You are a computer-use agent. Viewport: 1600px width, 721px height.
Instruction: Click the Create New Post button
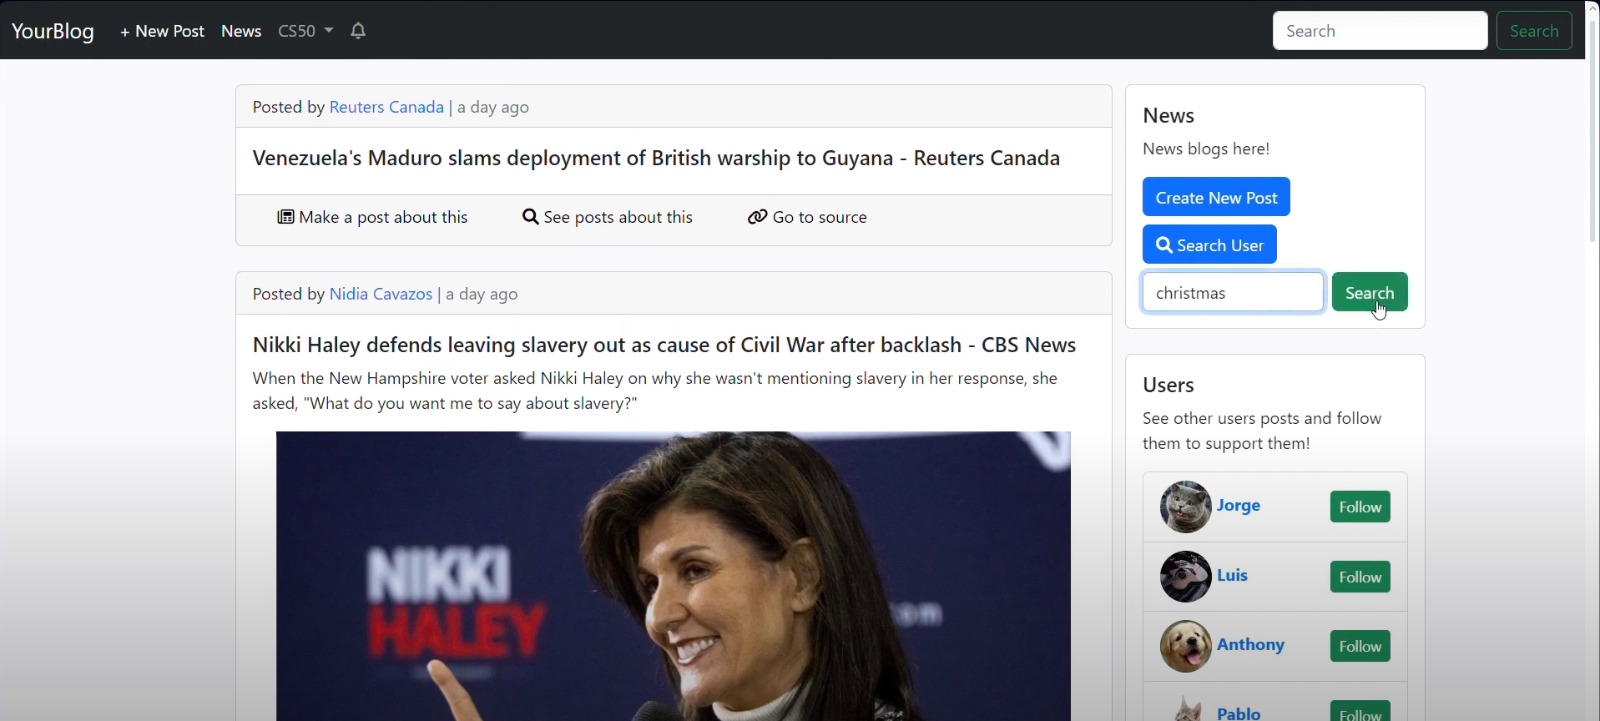click(1216, 197)
